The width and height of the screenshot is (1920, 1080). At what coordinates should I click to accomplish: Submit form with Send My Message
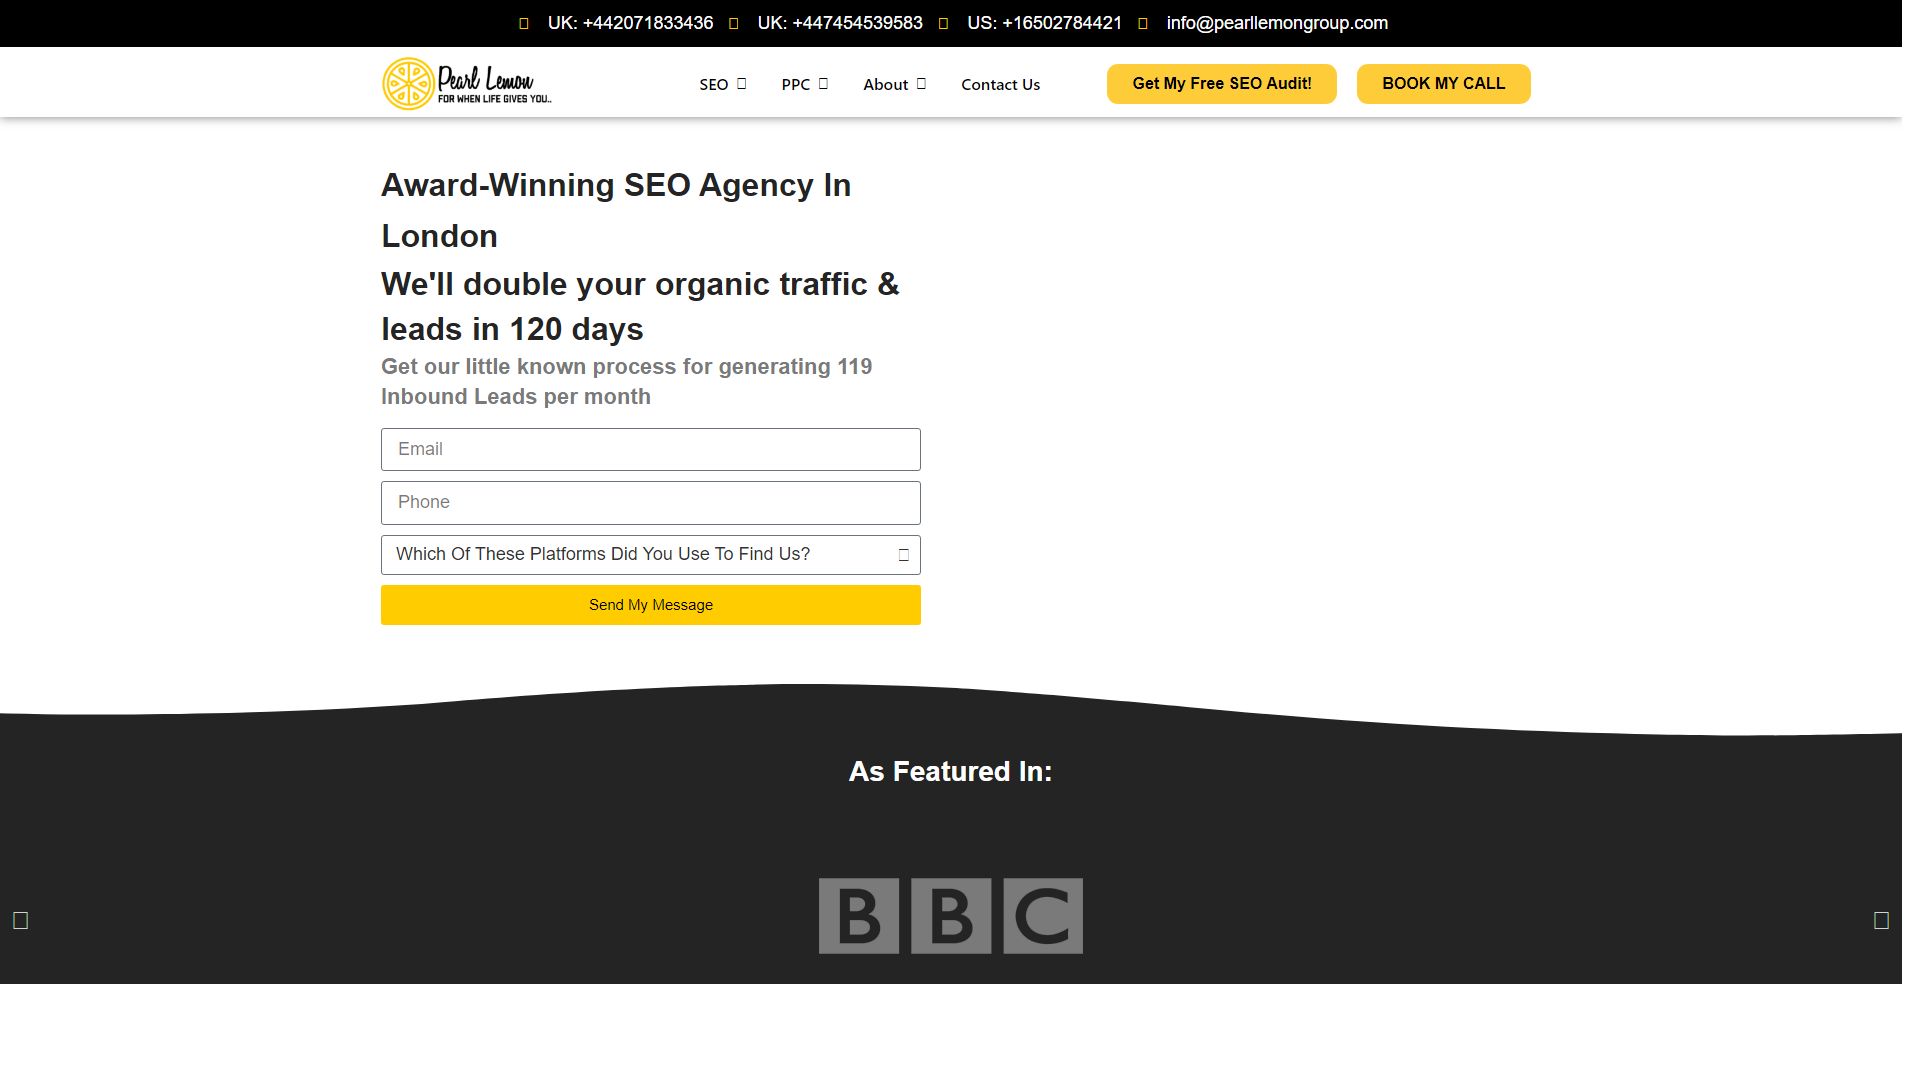point(650,605)
